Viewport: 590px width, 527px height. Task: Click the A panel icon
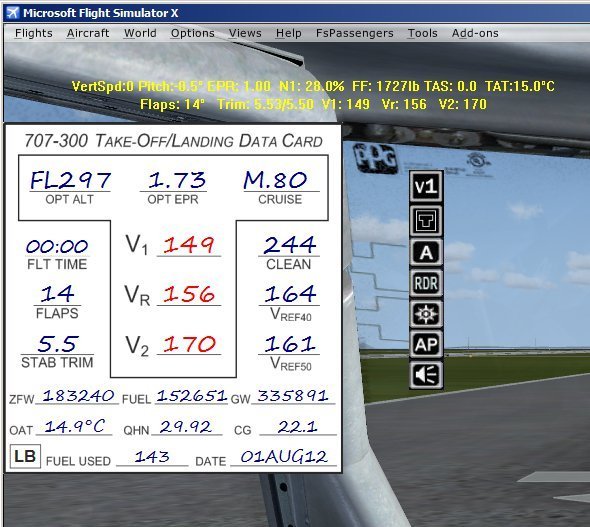pos(426,252)
